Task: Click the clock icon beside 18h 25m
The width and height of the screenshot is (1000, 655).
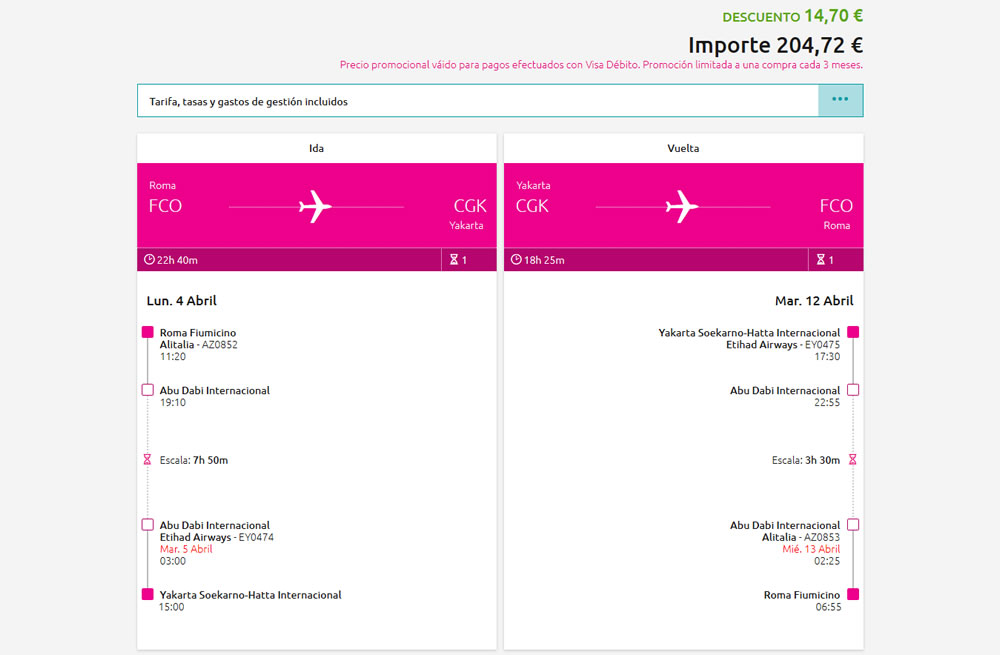Action: (x=517, y=260)
